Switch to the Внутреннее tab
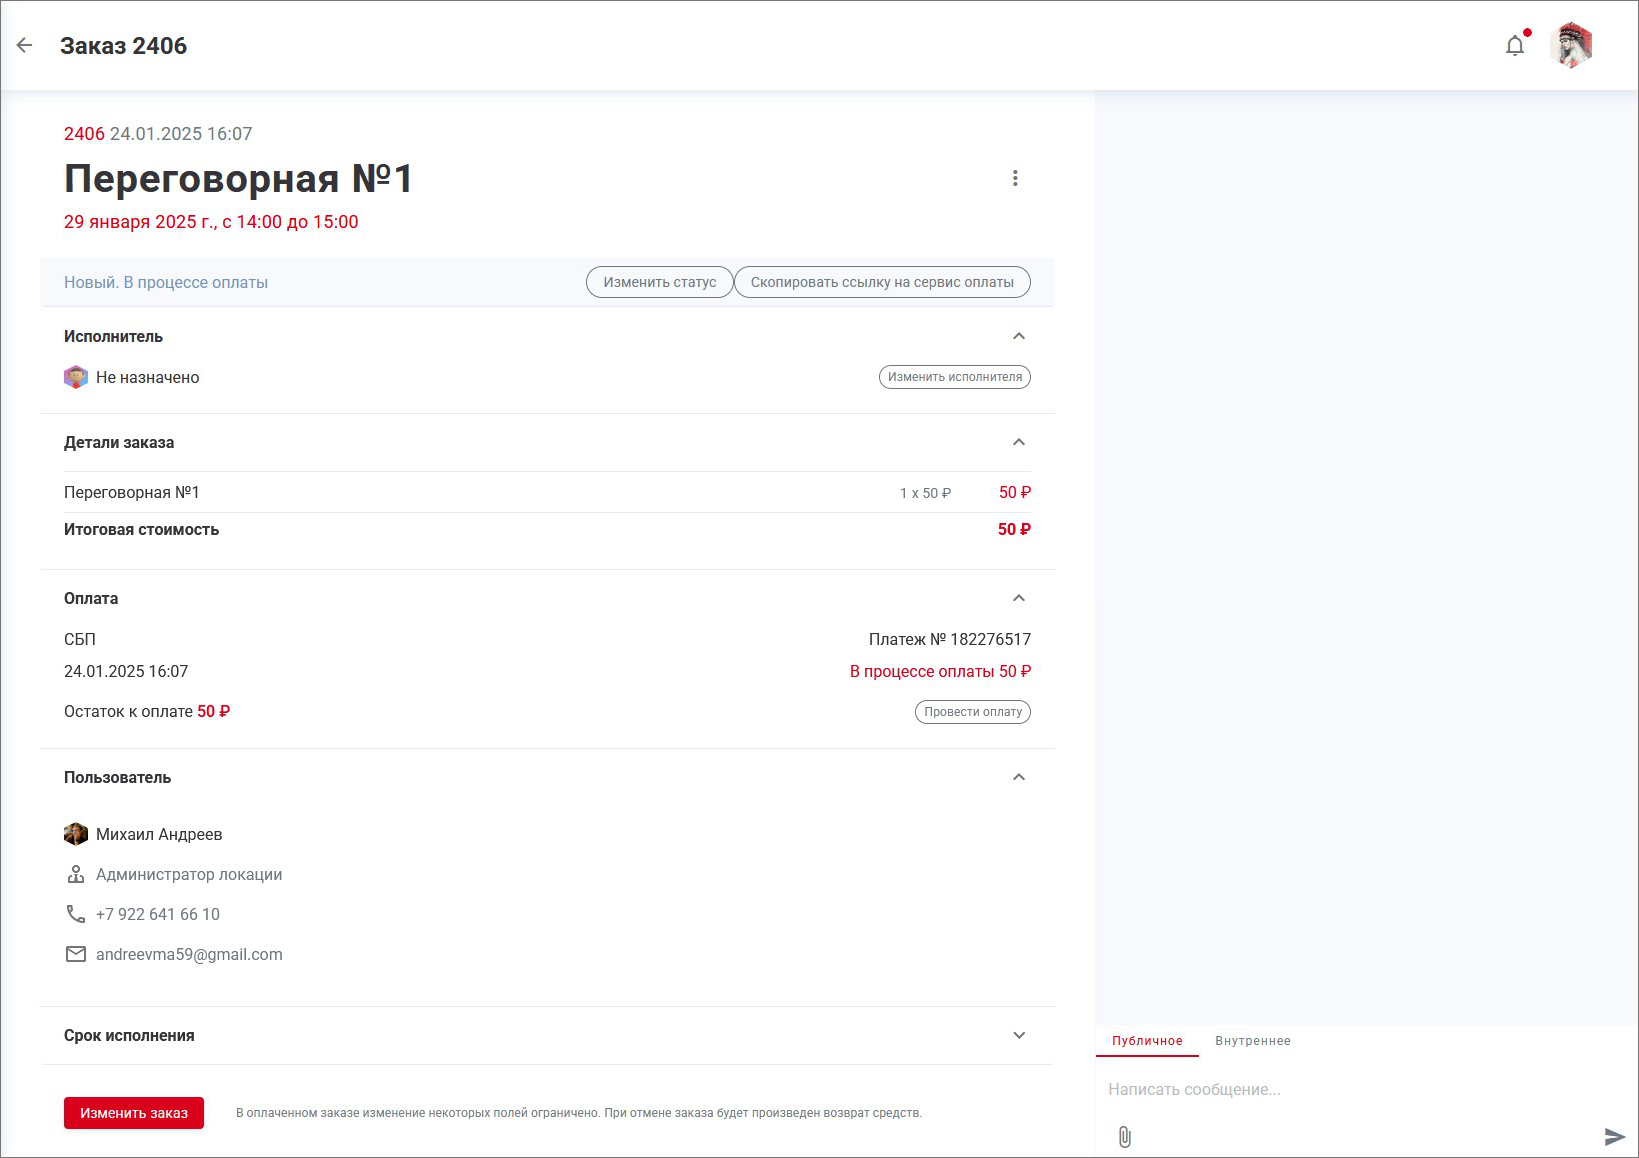This screenshot has width=1639, height=1158. (1252, 1041)
